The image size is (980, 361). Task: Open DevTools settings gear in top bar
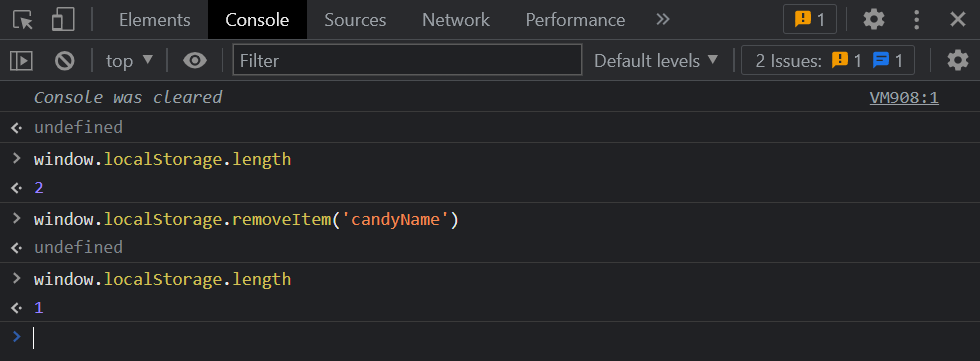[874, 20]
